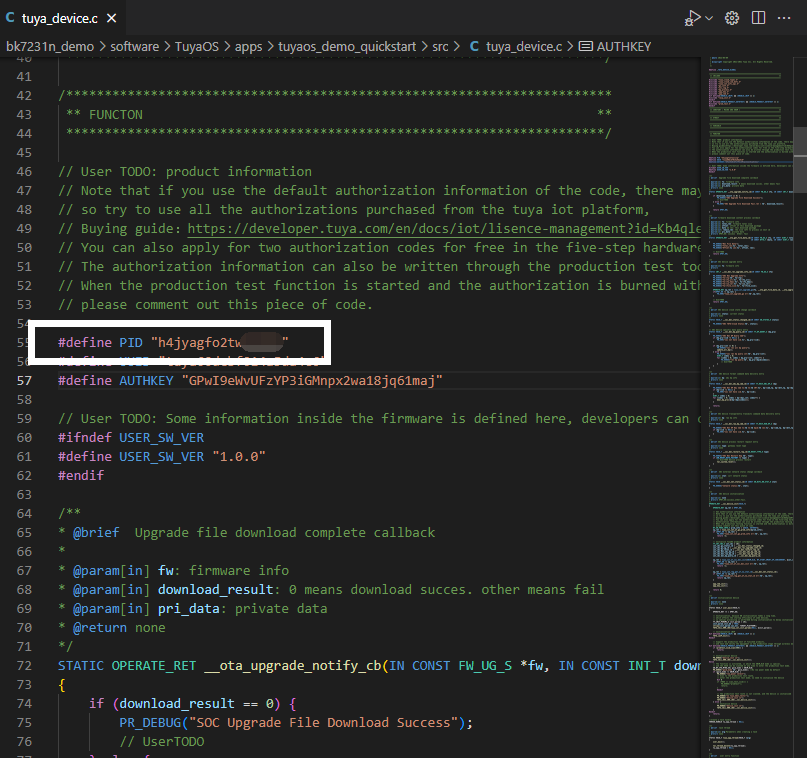The width and height of the screenshot is (807, 758).
Task: Click the Split Editor icon
Action: click(760, 17)
